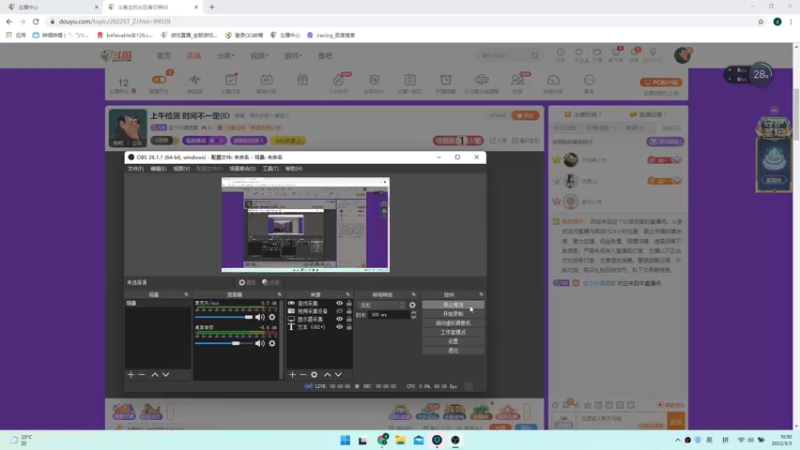
Task: Open Douyu viewing history clock icon
Action: point(560,55)
